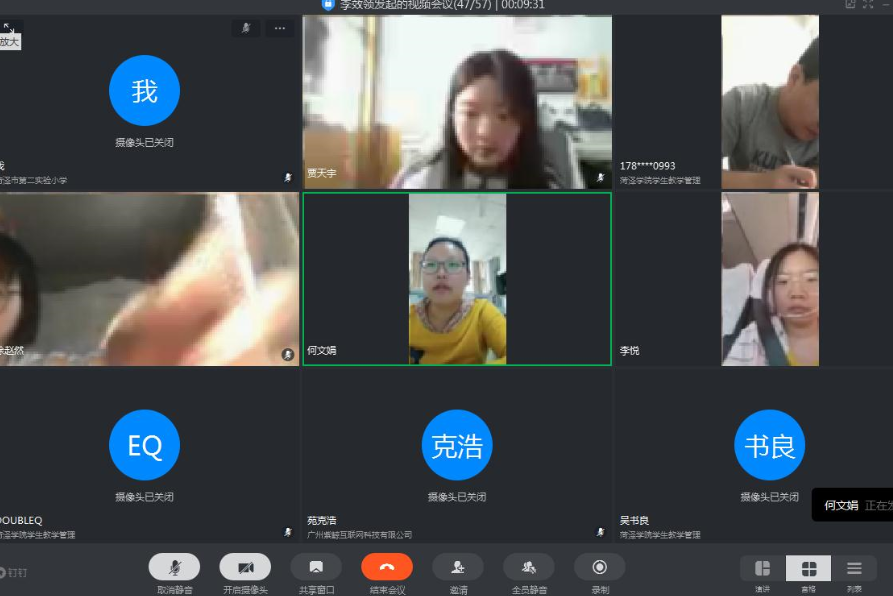Turn on camera with 开启摄像头 button
Screen dimensions: 893x596
245,567
